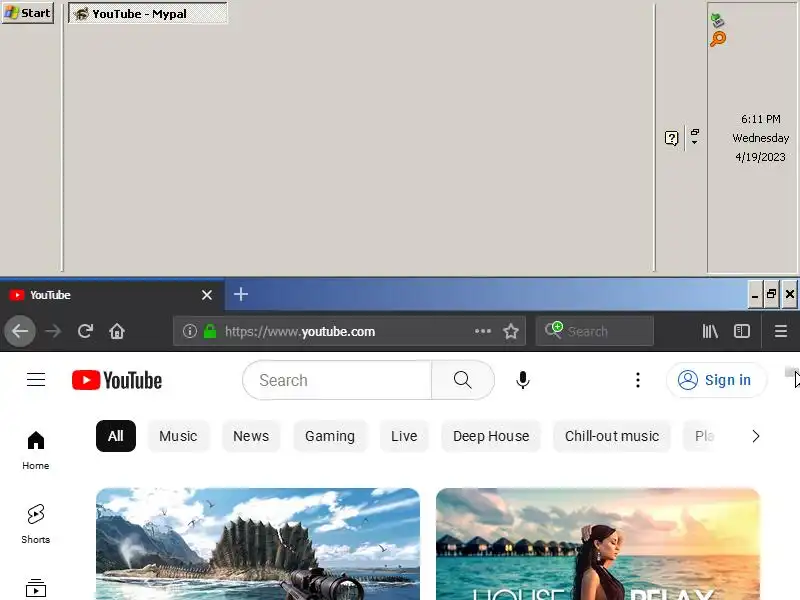Select the News filter chip
The image size is (800, 600).
(x=251, y=436)
